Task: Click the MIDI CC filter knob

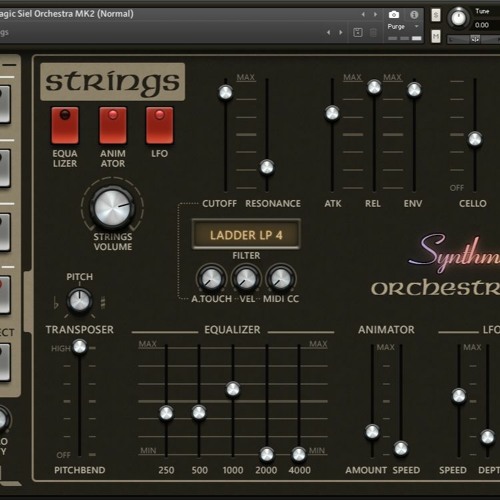Action: [281, 279]
